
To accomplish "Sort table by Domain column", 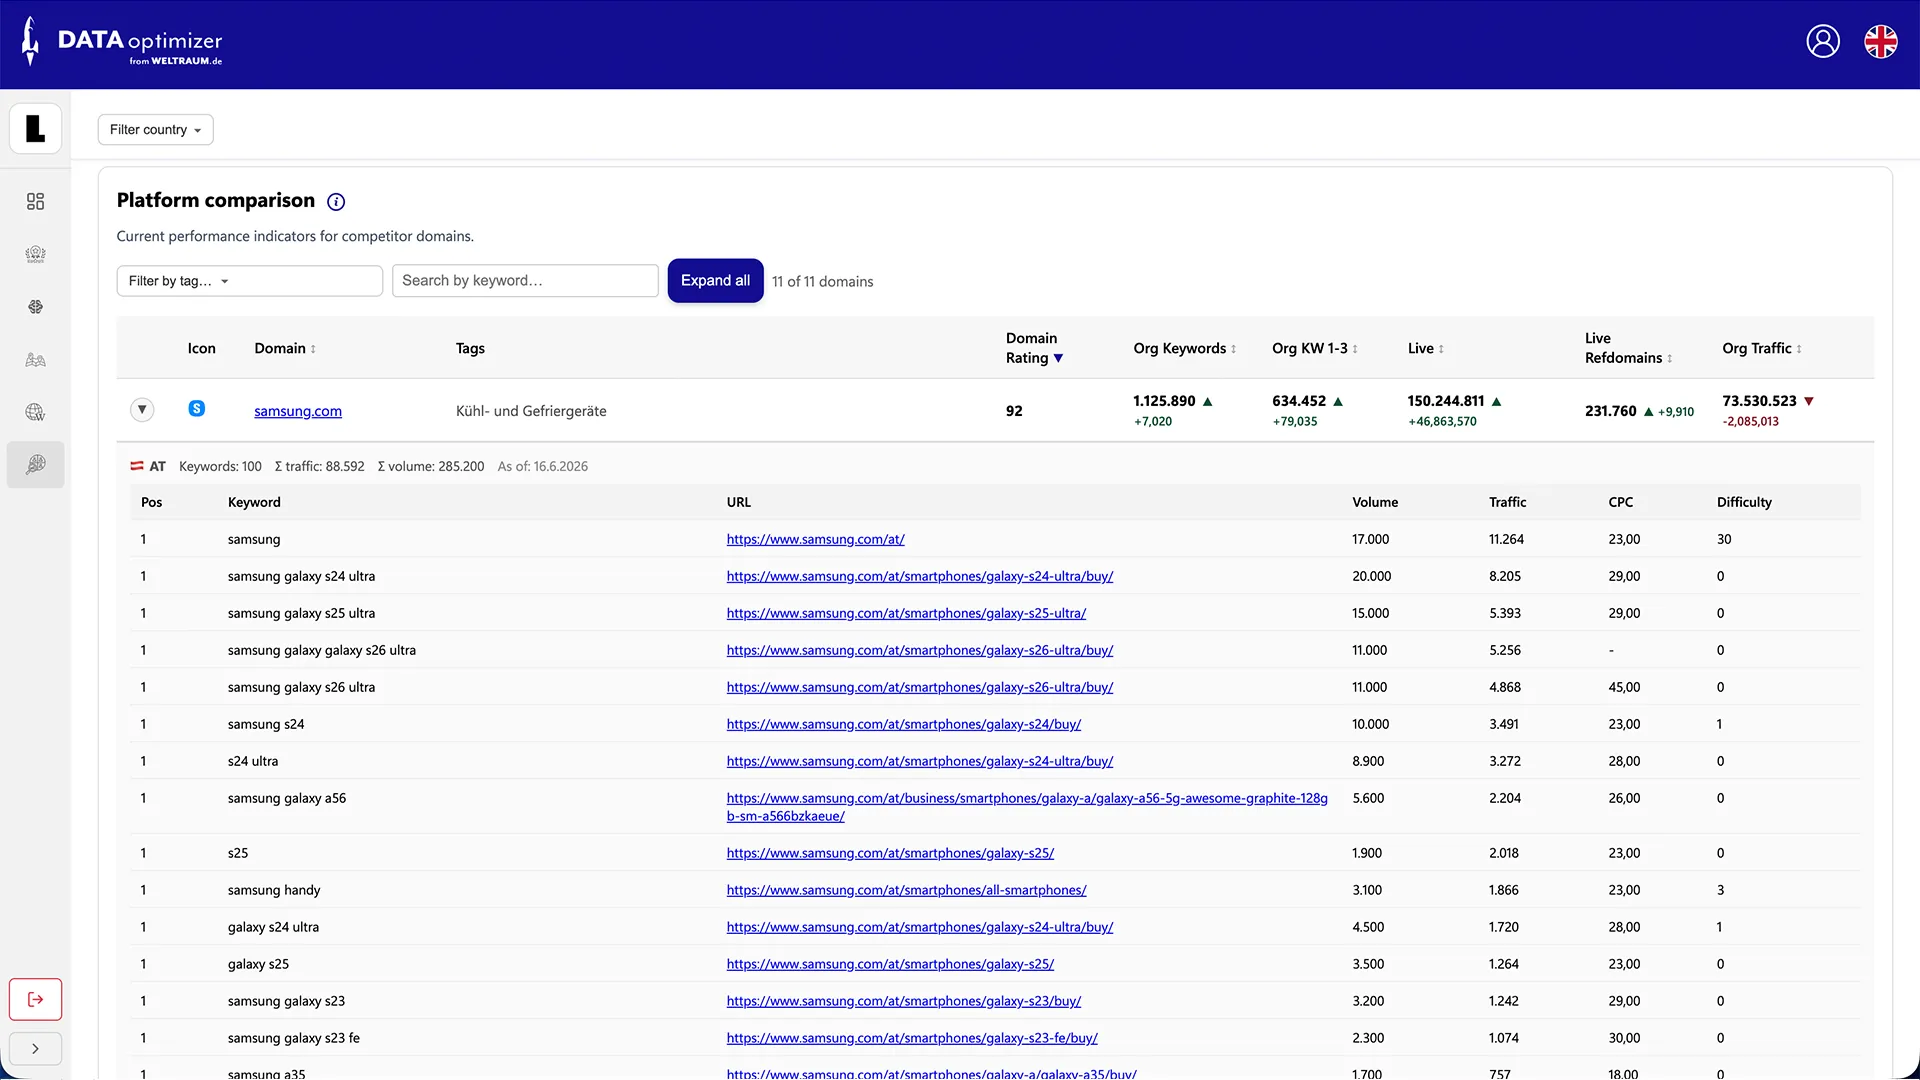I will click(285, 348).
